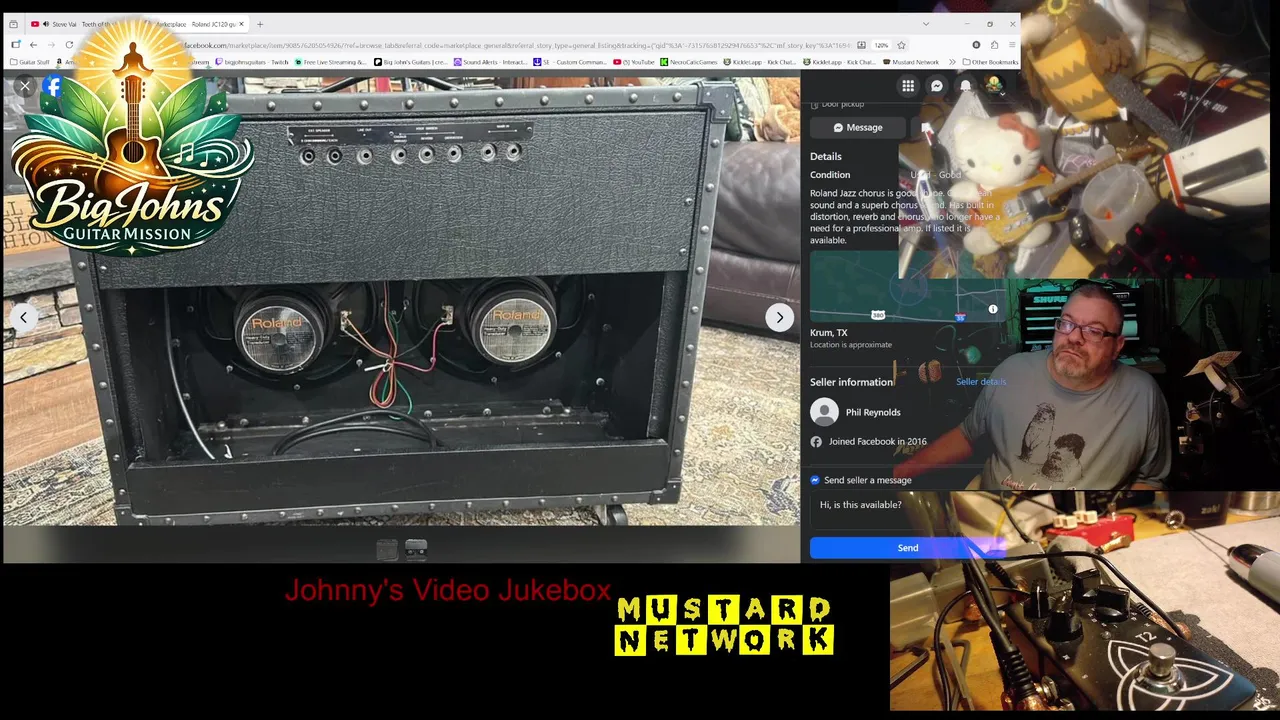
Task: Open the Facebook menu grid icon
Action: pyautogui.click(x=908, y=86)
